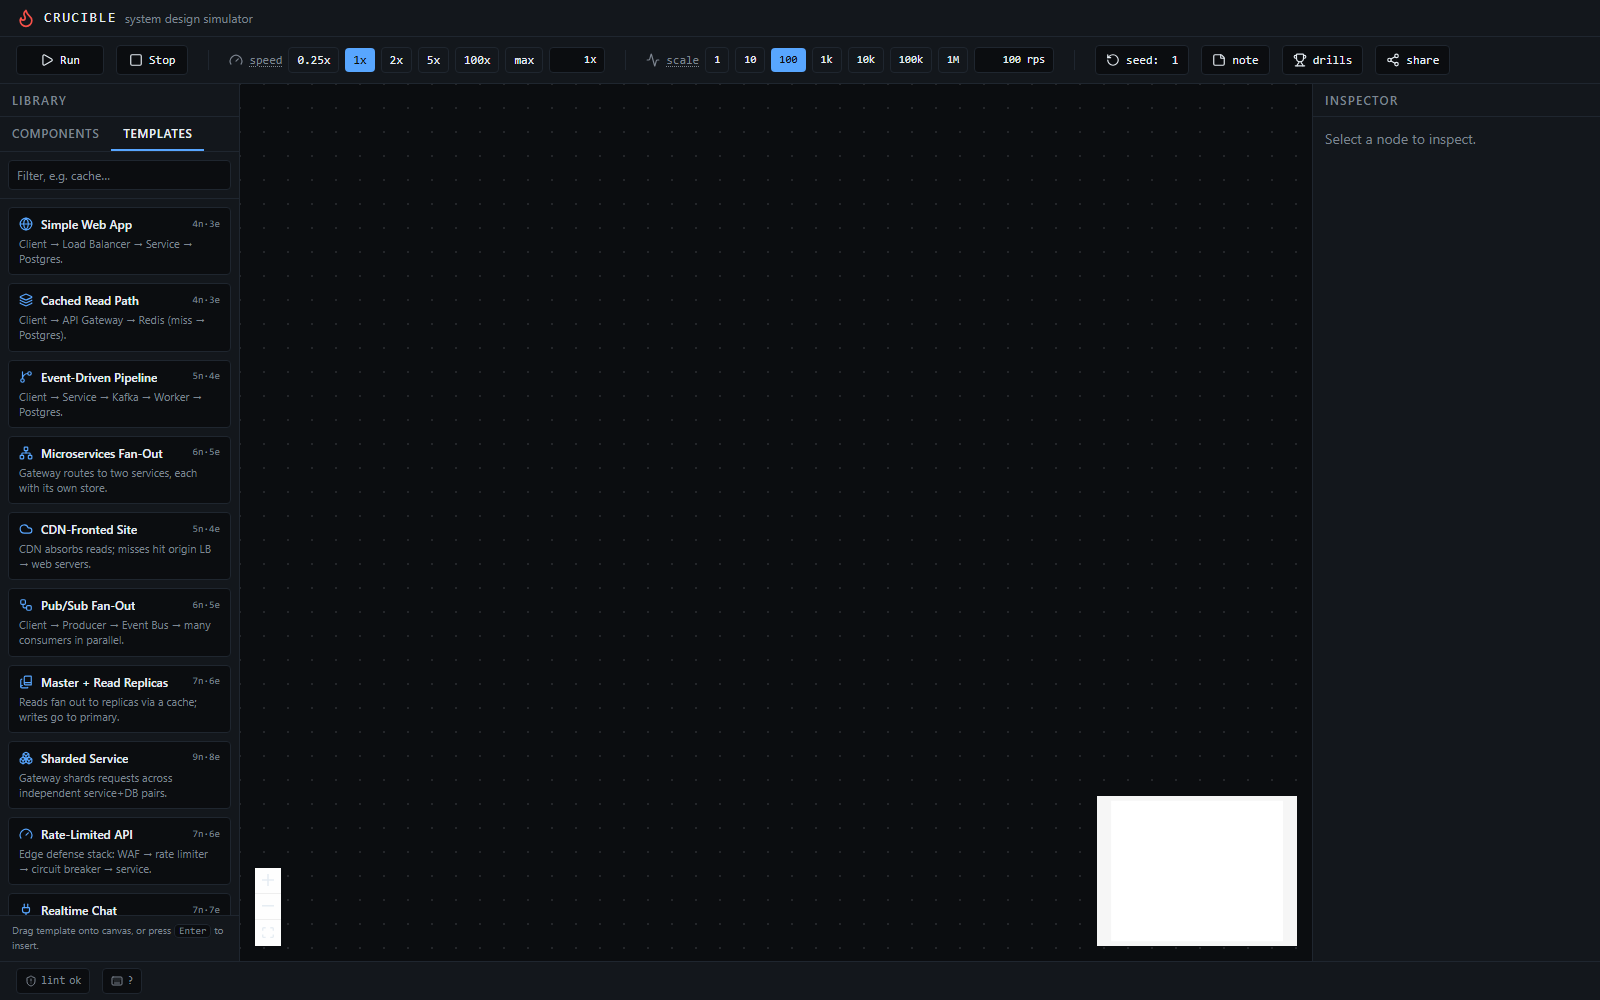Set scale to 1M

953,60
